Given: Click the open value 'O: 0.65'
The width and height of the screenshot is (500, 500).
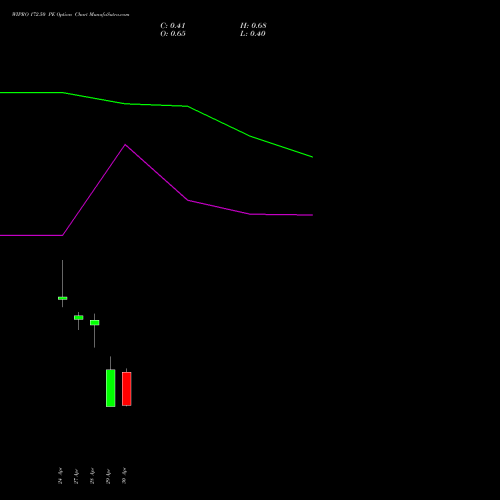Looking at the screenshot, I should point(173,34).
